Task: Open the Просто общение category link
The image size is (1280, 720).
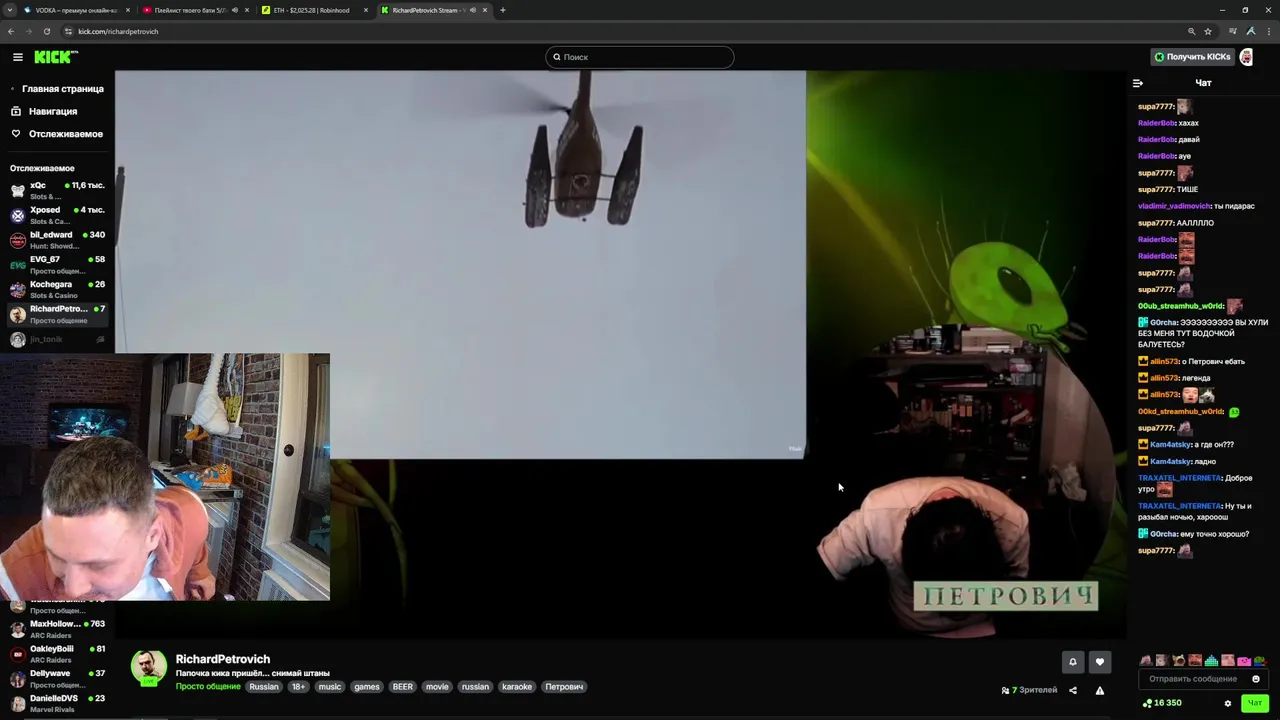Action: point(208,687)
